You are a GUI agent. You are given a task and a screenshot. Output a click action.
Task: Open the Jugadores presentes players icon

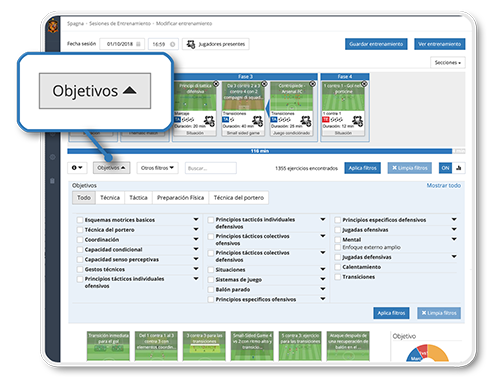point(191,44)
